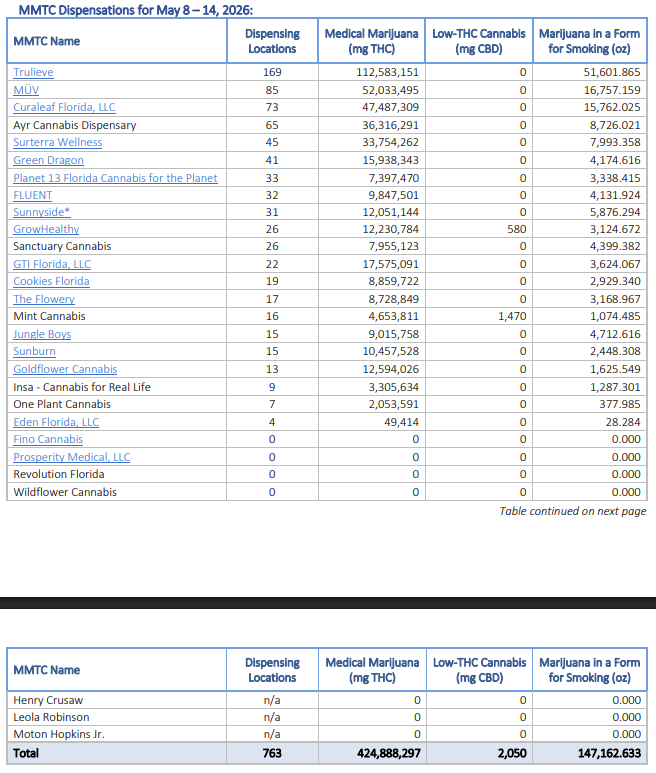Open the Eden Florida, LLC link
Screen dimensions: 656x773
click(x=56, y=422)
